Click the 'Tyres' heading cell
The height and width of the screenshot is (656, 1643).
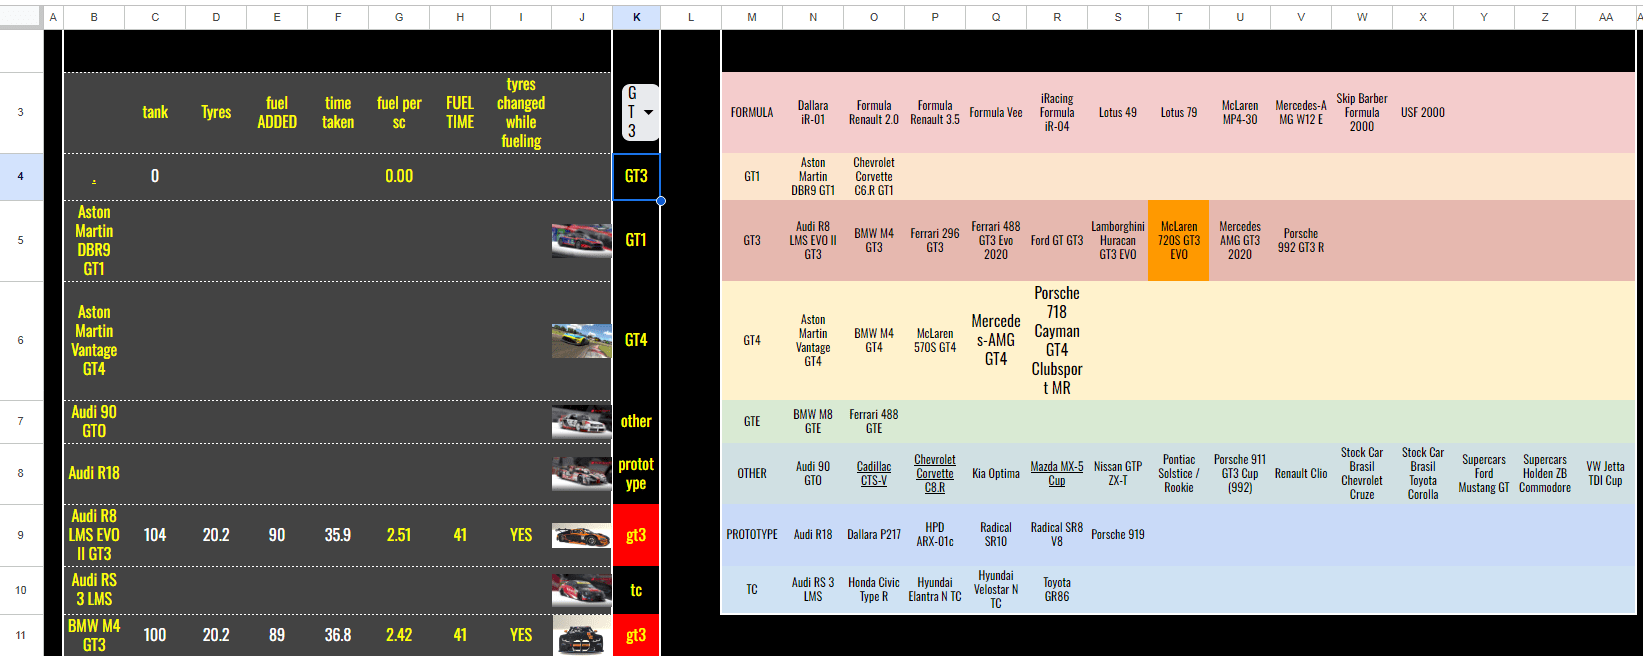tap(216, 112)
